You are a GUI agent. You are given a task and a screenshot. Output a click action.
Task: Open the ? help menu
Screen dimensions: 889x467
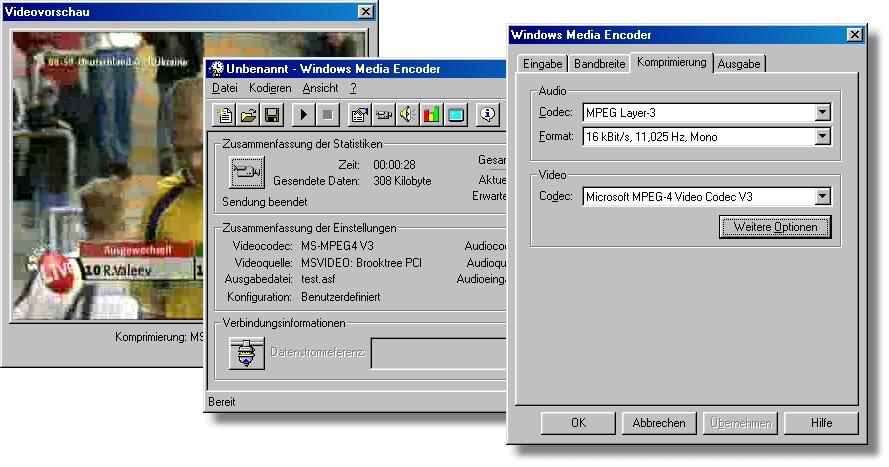(x=353, y=88)
